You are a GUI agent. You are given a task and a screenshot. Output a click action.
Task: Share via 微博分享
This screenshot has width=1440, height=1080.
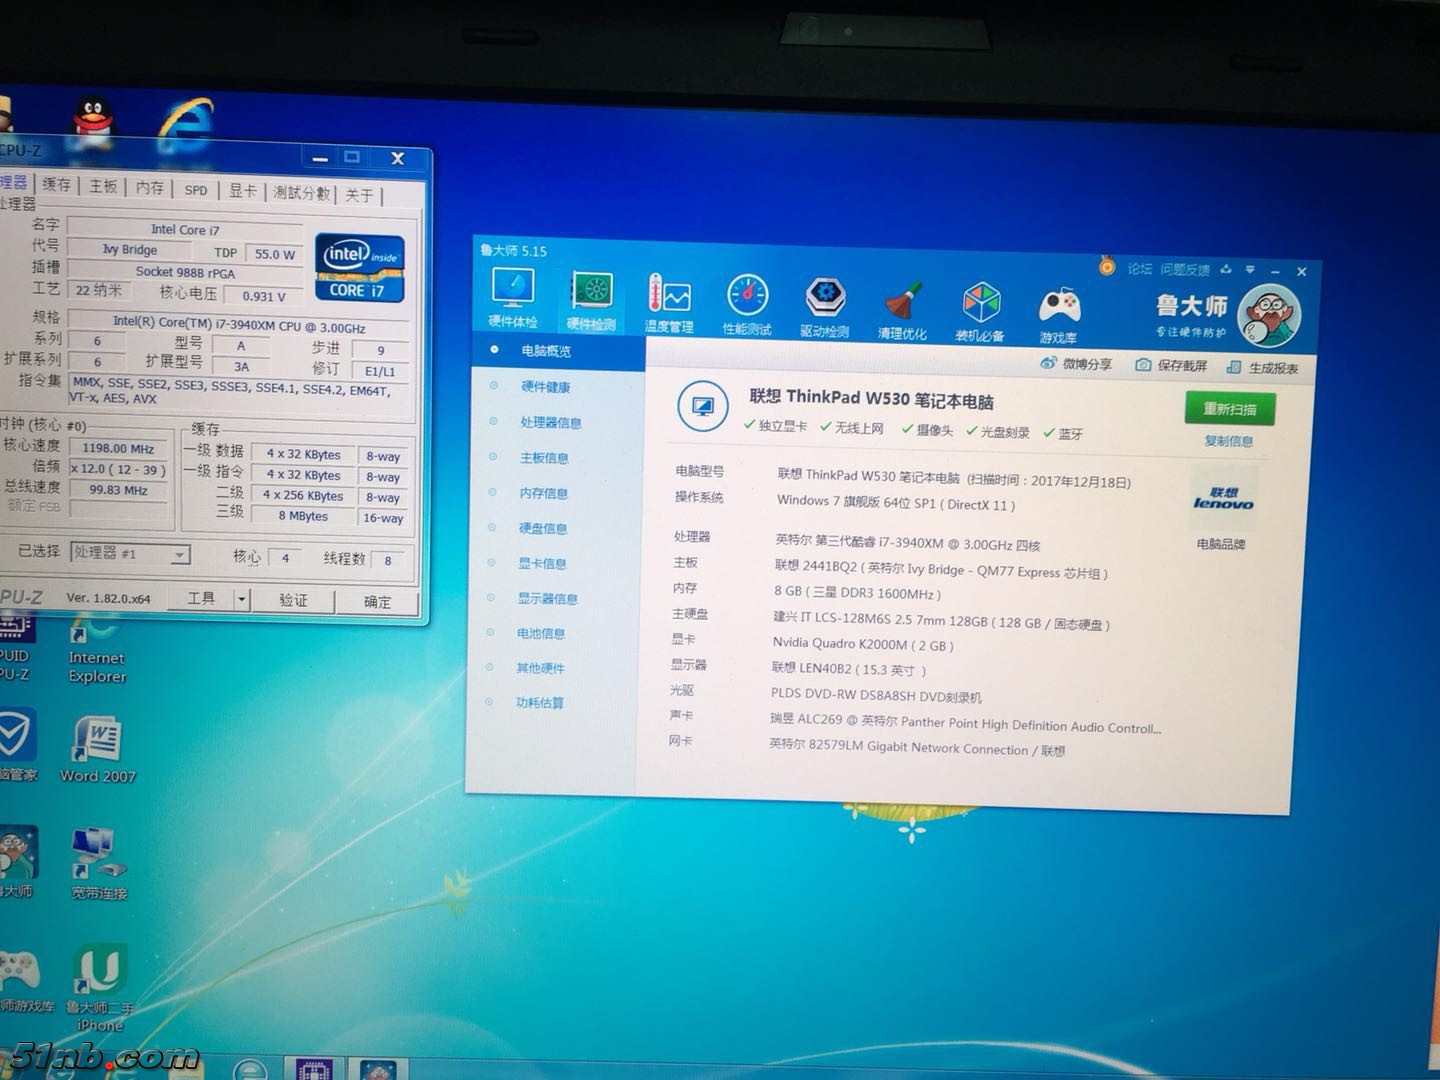pos(1076,364)
